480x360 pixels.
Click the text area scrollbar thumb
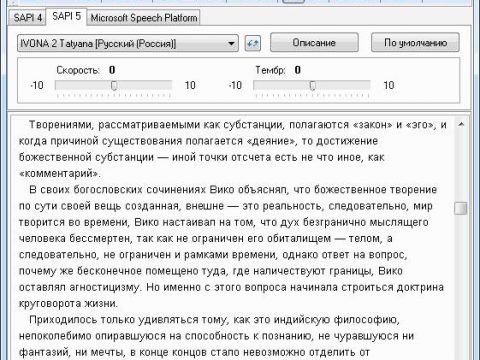click(x=461, y=208)
